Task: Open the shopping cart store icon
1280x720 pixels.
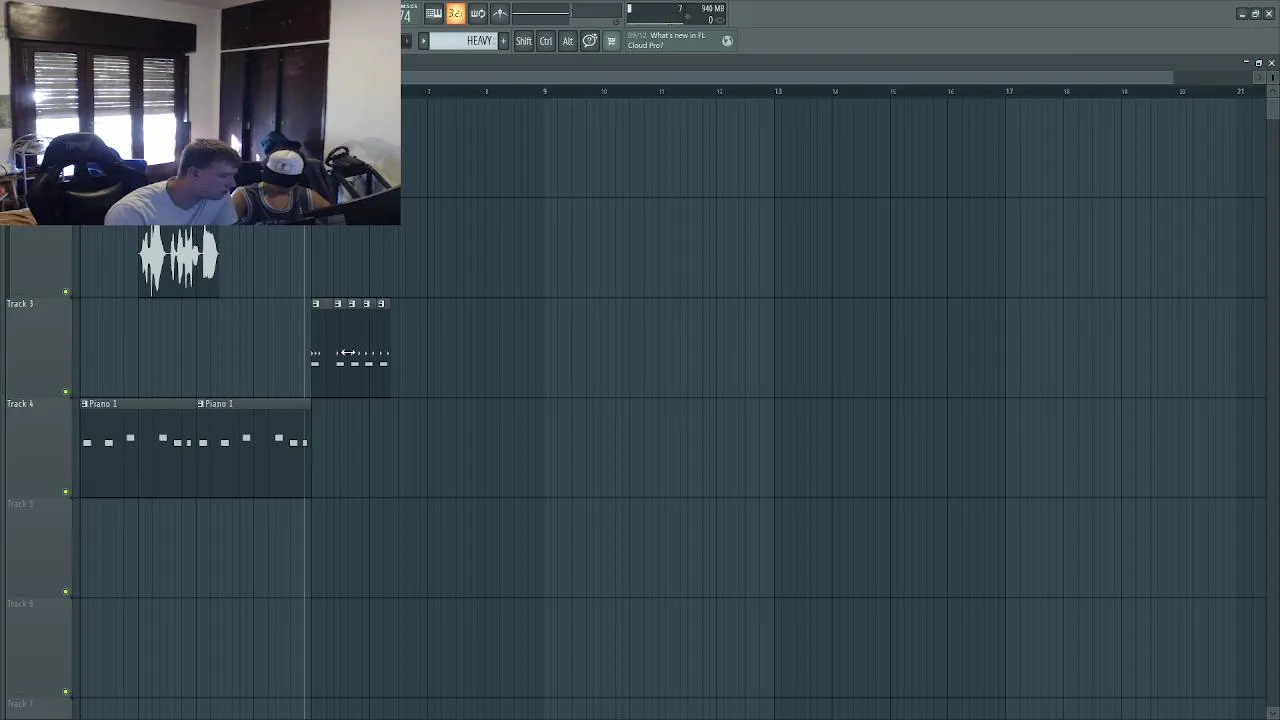Action: point(612,41)
